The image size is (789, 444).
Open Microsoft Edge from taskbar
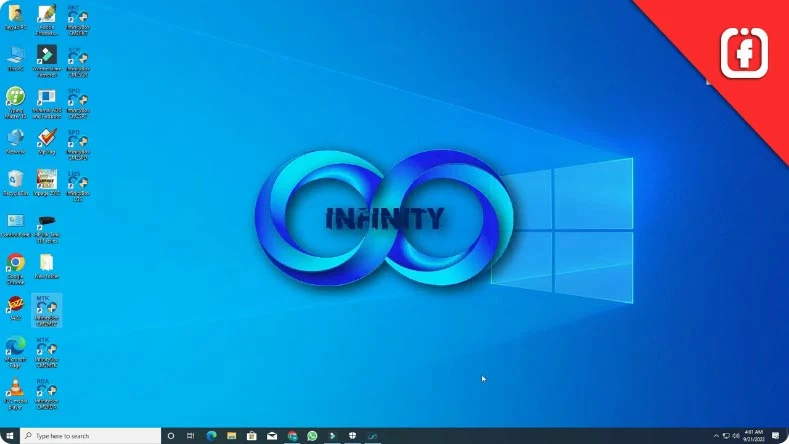(x=211, y=436)
